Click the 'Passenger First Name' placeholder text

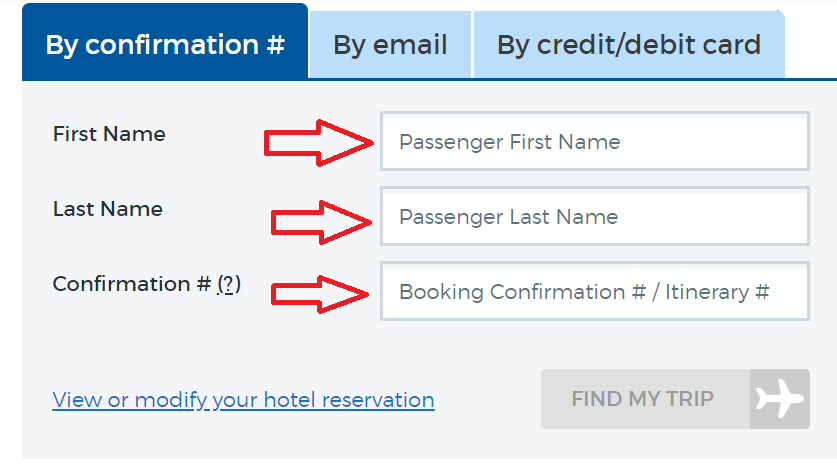tap(510, 143)
